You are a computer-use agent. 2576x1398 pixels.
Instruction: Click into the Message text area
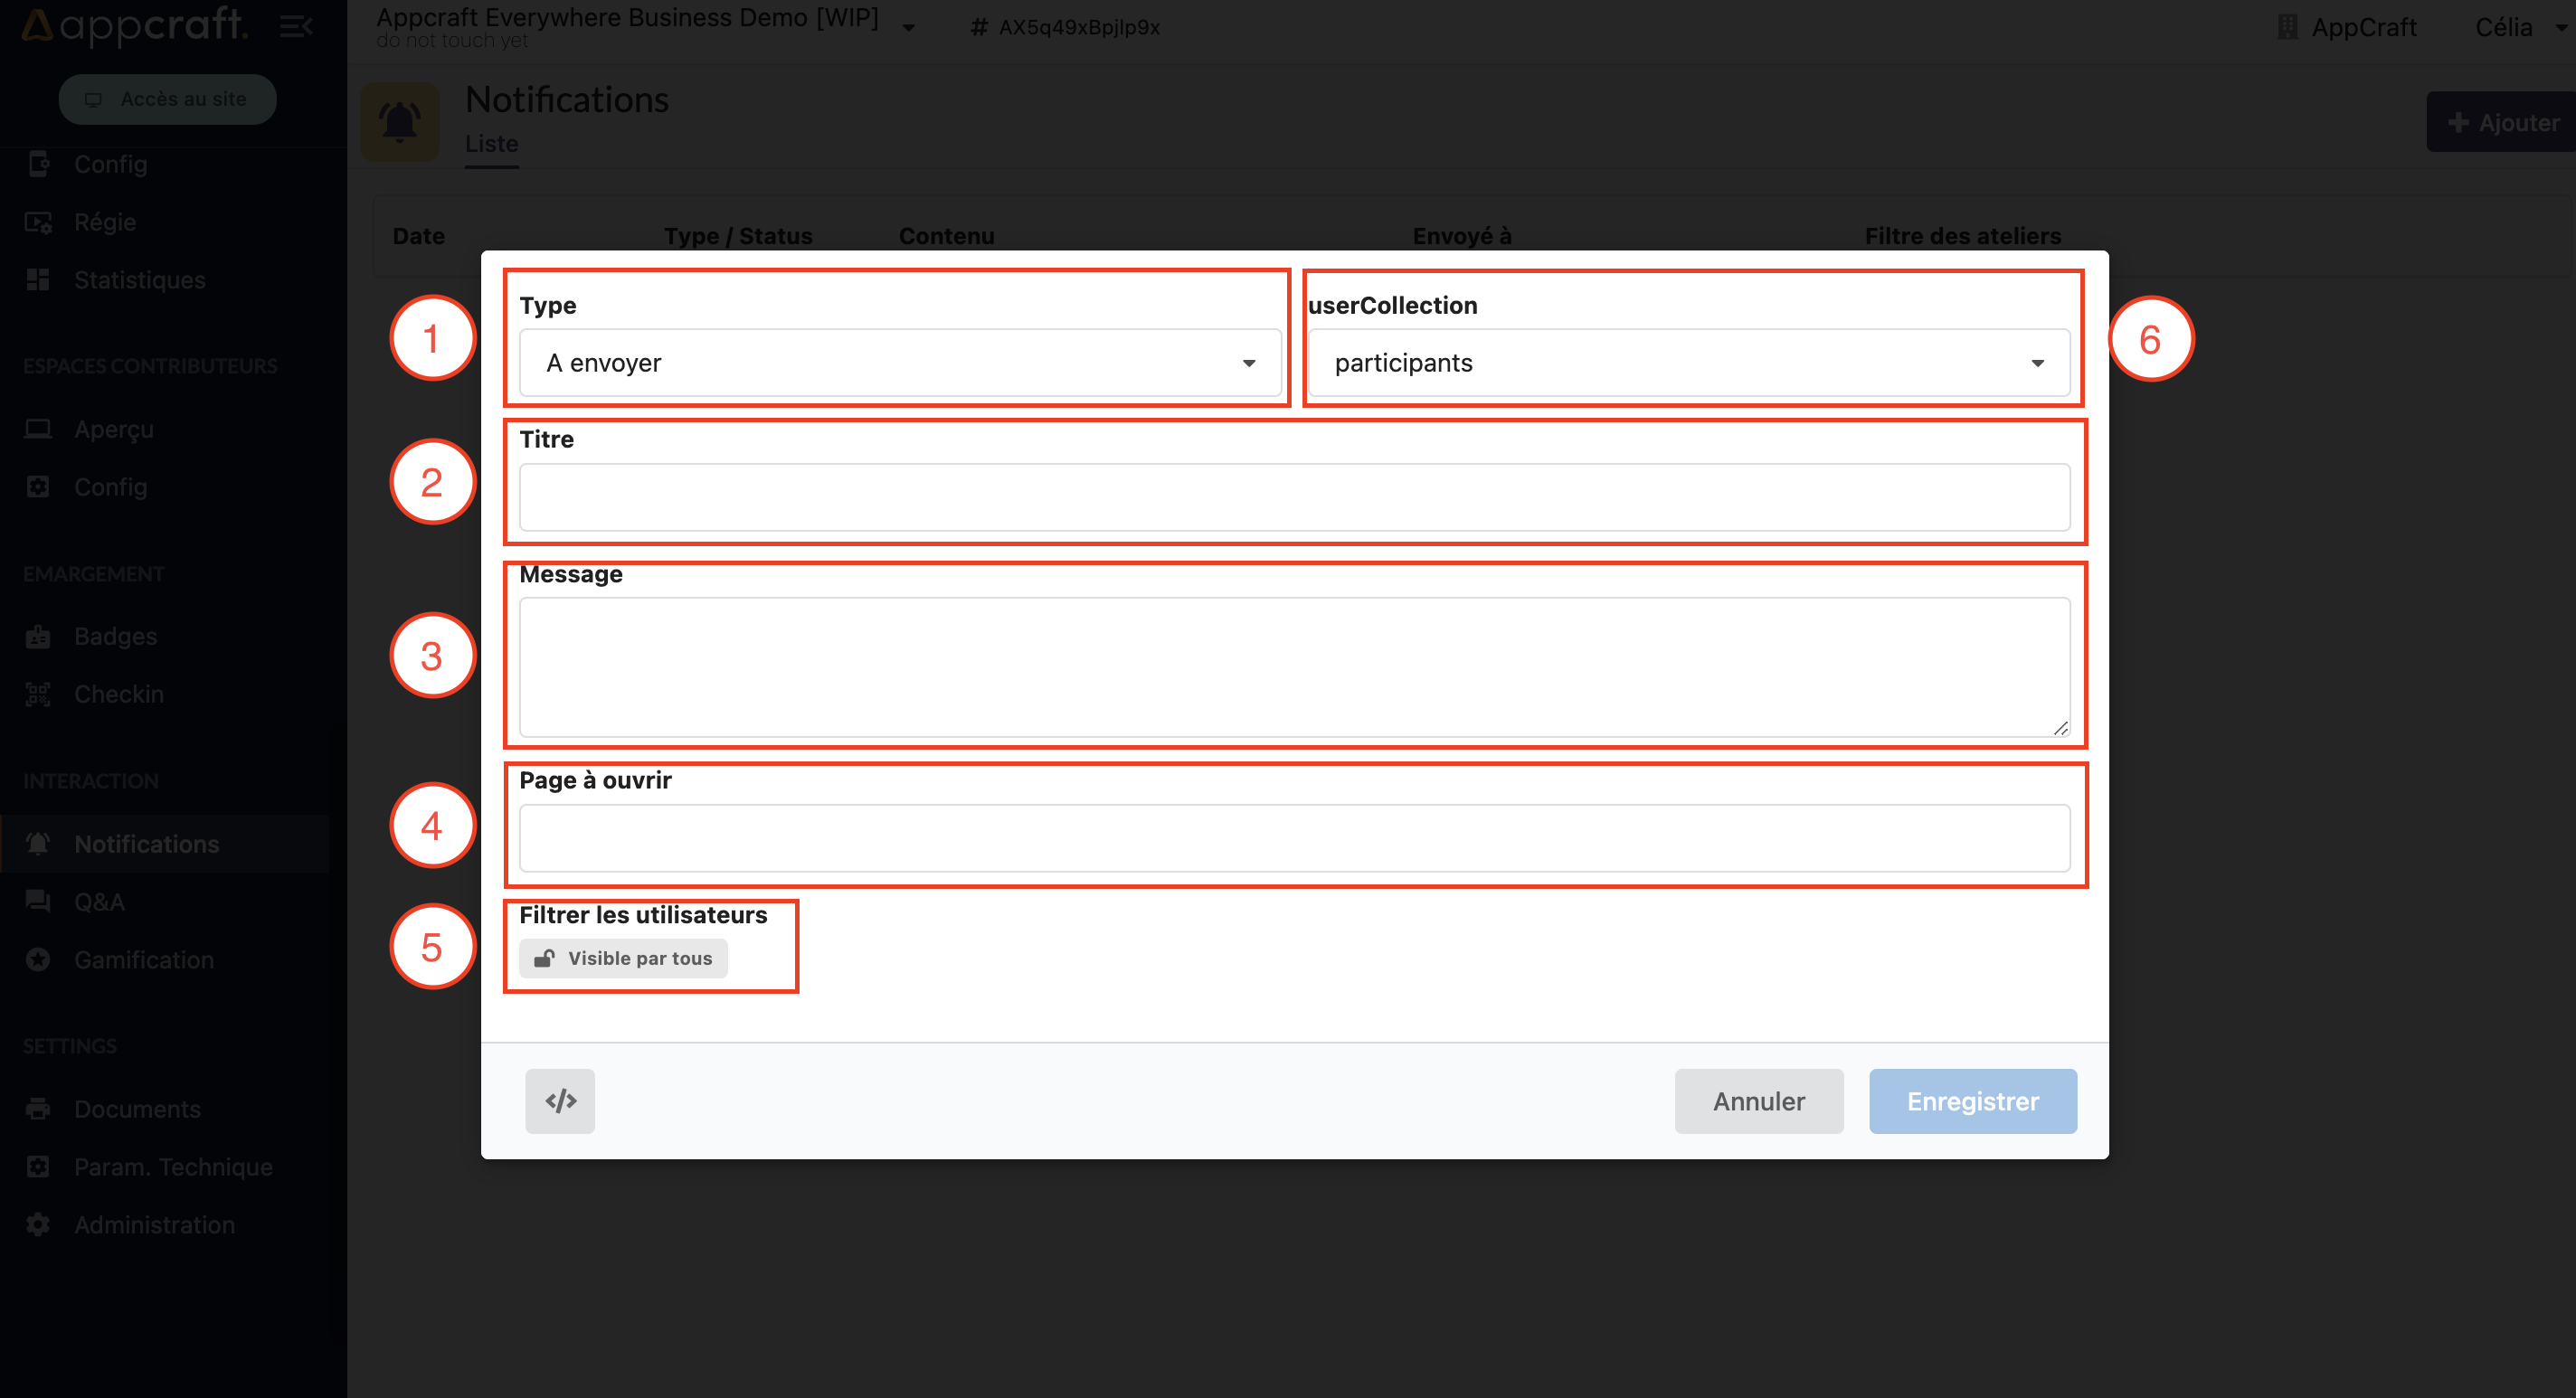pyautogui.click(x=1294, y=667)
